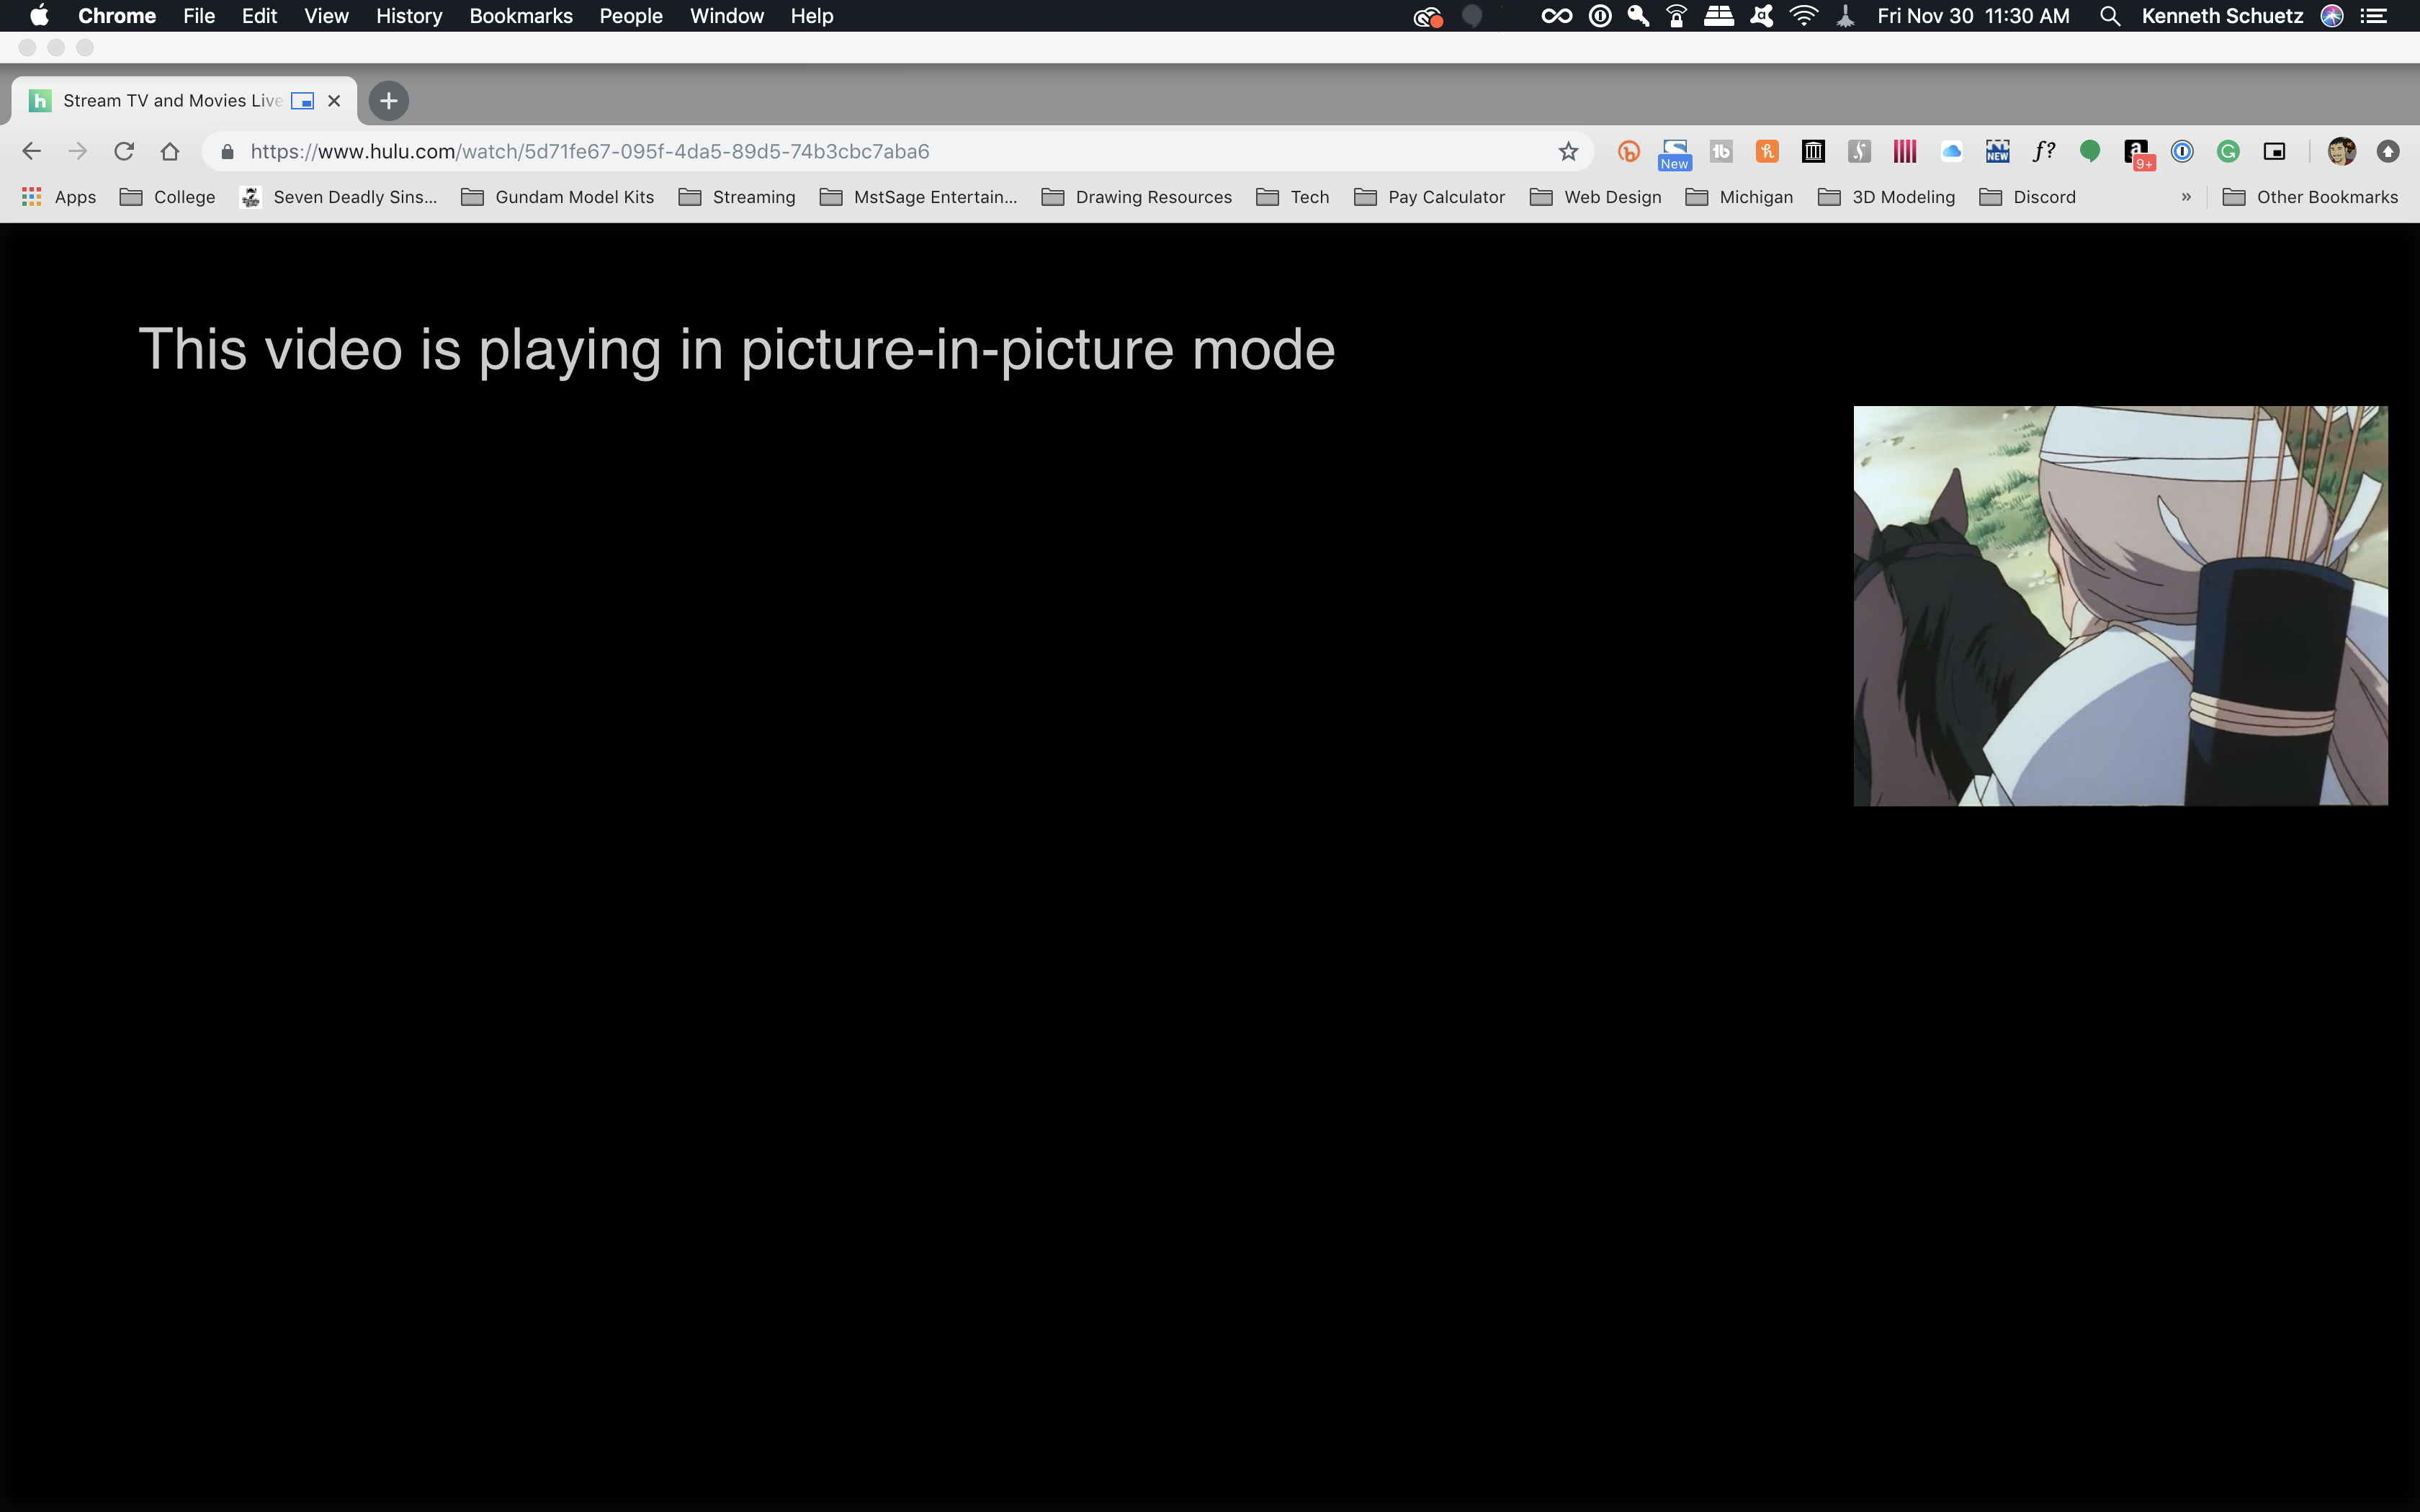This screenshot has width=2420, height=1512.
Task: Expand the College bookmarks folder
Action: [167, 197]
